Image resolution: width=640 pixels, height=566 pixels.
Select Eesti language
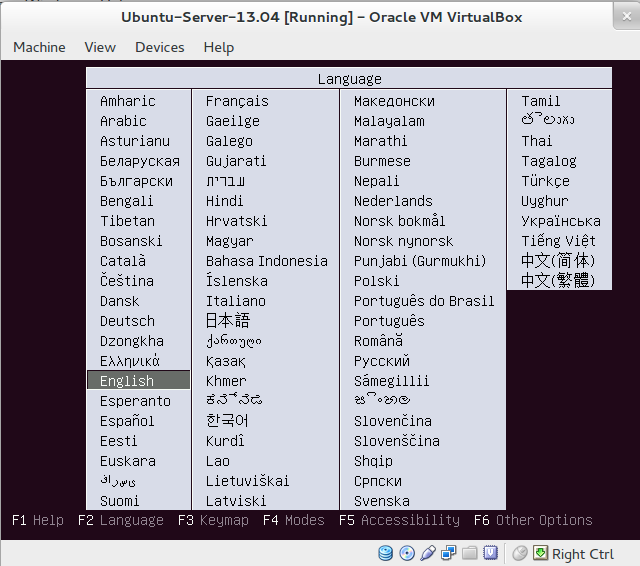tap(118, 441)
